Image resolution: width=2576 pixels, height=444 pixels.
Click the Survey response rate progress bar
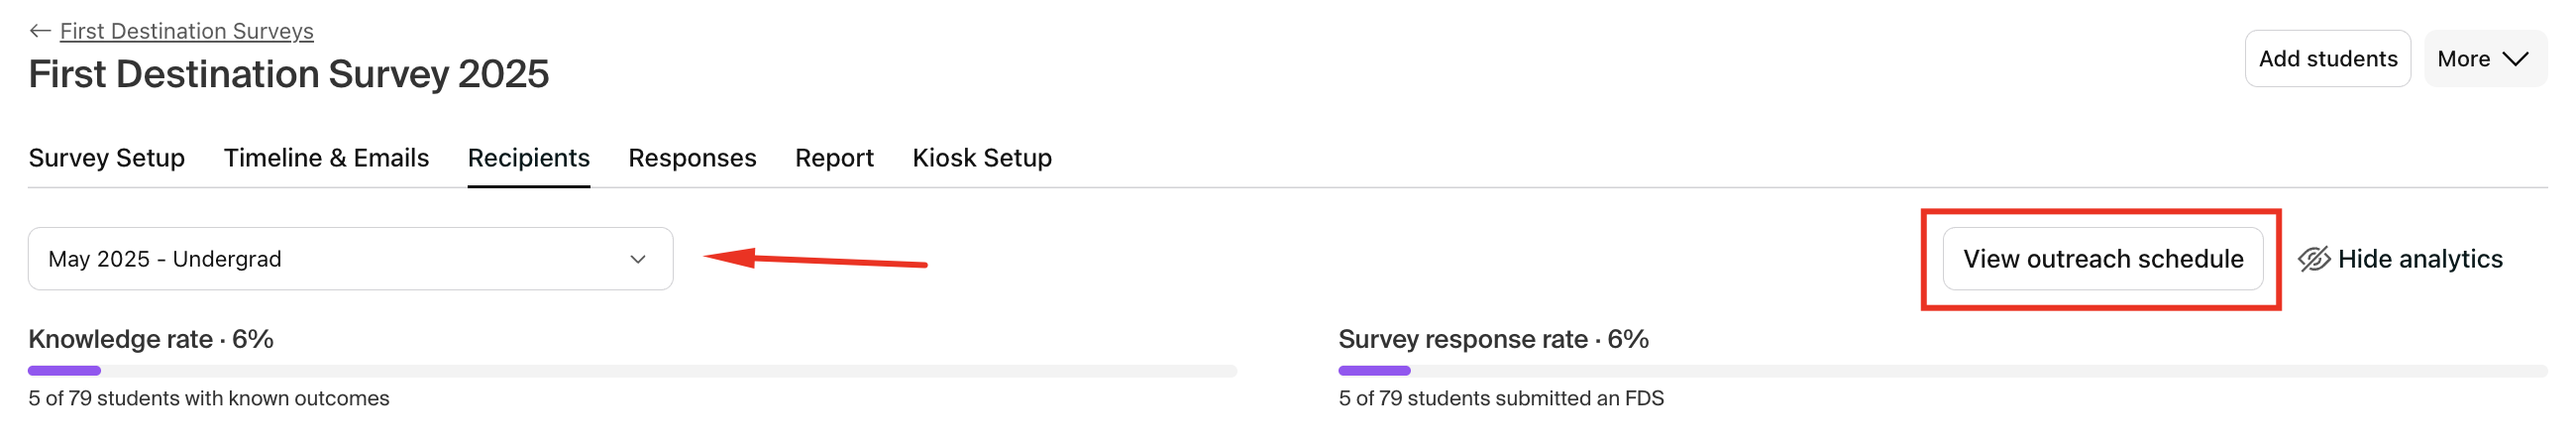(x=1942, y=371)
